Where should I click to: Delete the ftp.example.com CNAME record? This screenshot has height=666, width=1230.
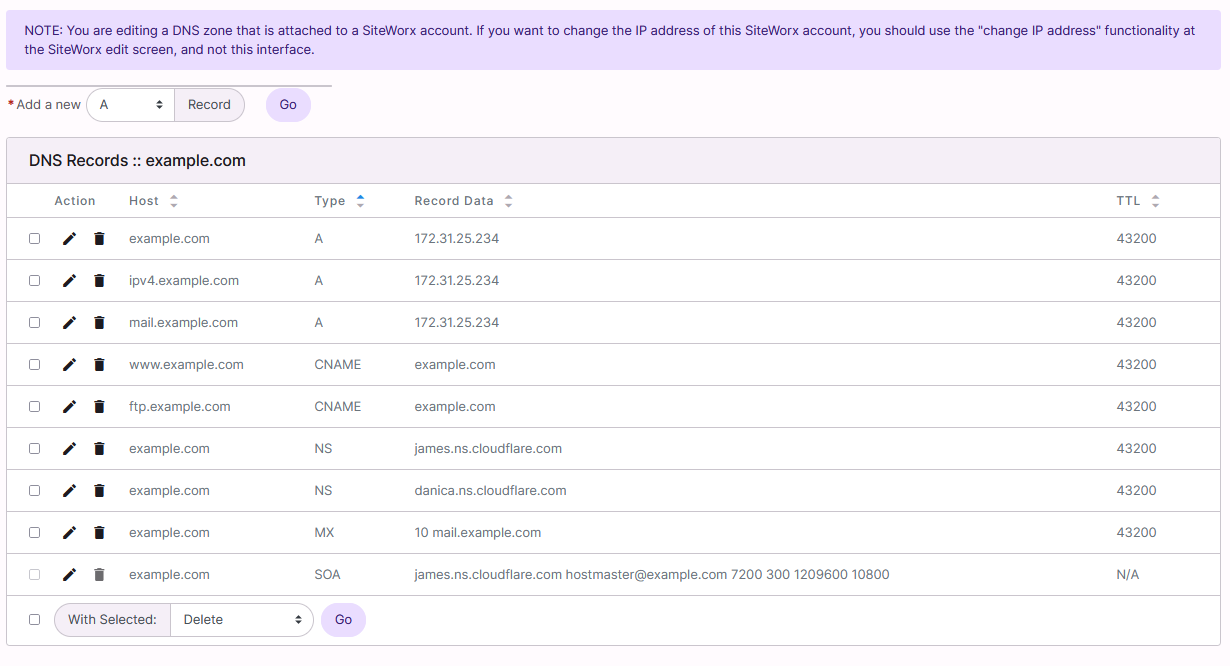tap(98, 406)
